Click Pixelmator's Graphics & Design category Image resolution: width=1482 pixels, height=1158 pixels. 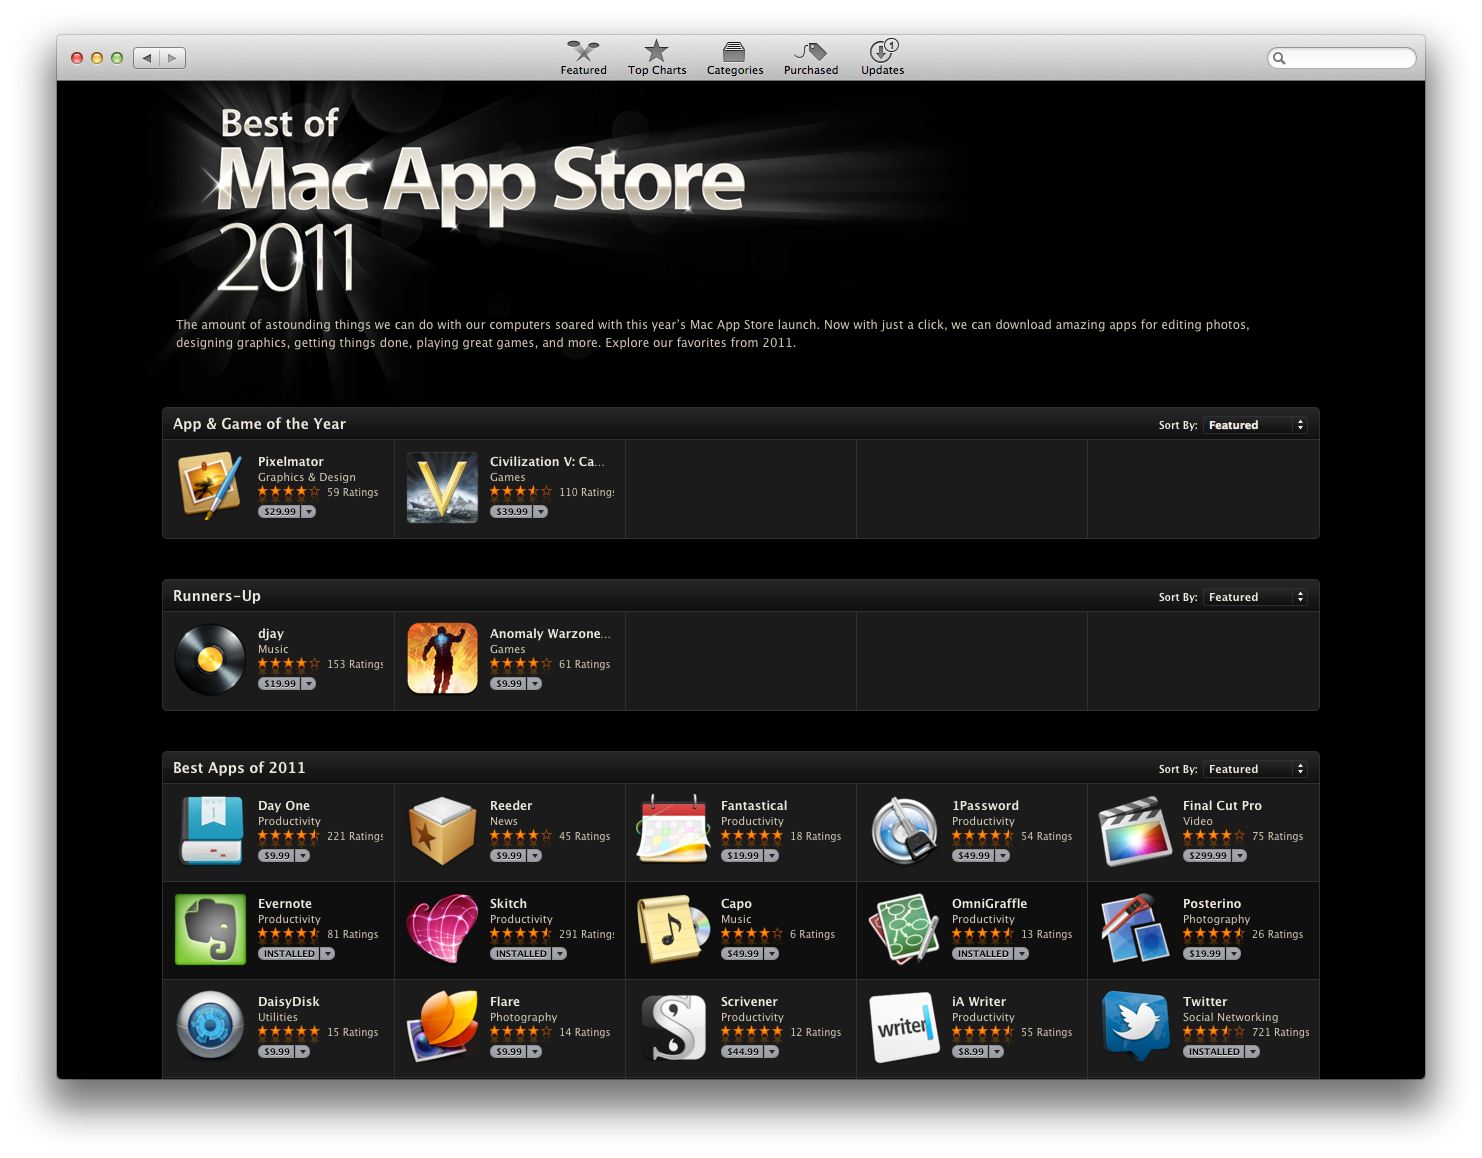coord(307,478)
